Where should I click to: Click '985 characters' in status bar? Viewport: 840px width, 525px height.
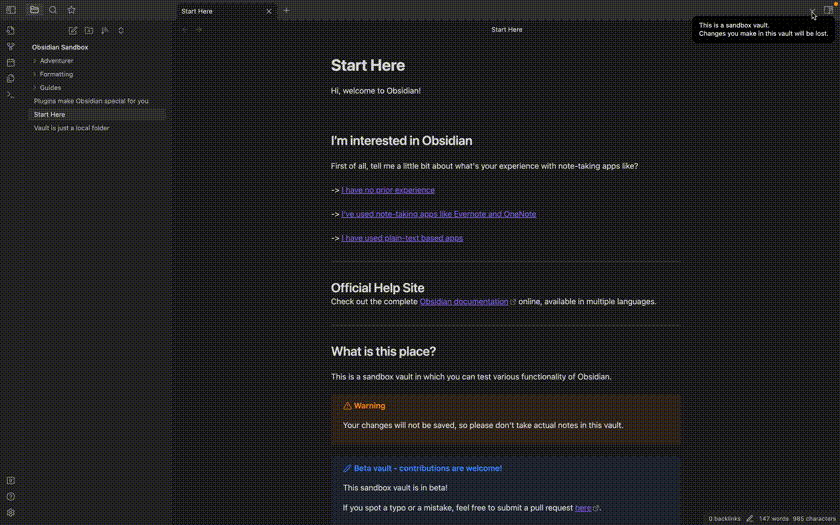tap(813, 519)
